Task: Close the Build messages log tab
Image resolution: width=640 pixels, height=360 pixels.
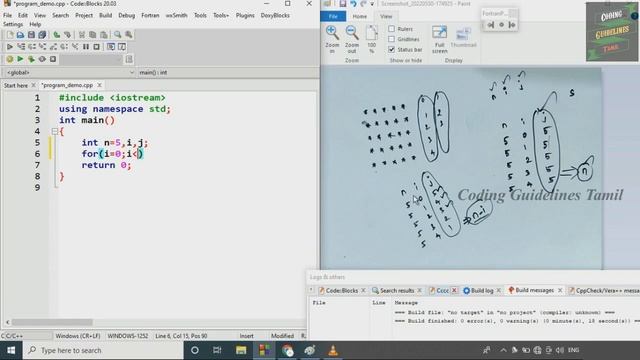Action: click(x=560, y=290)
